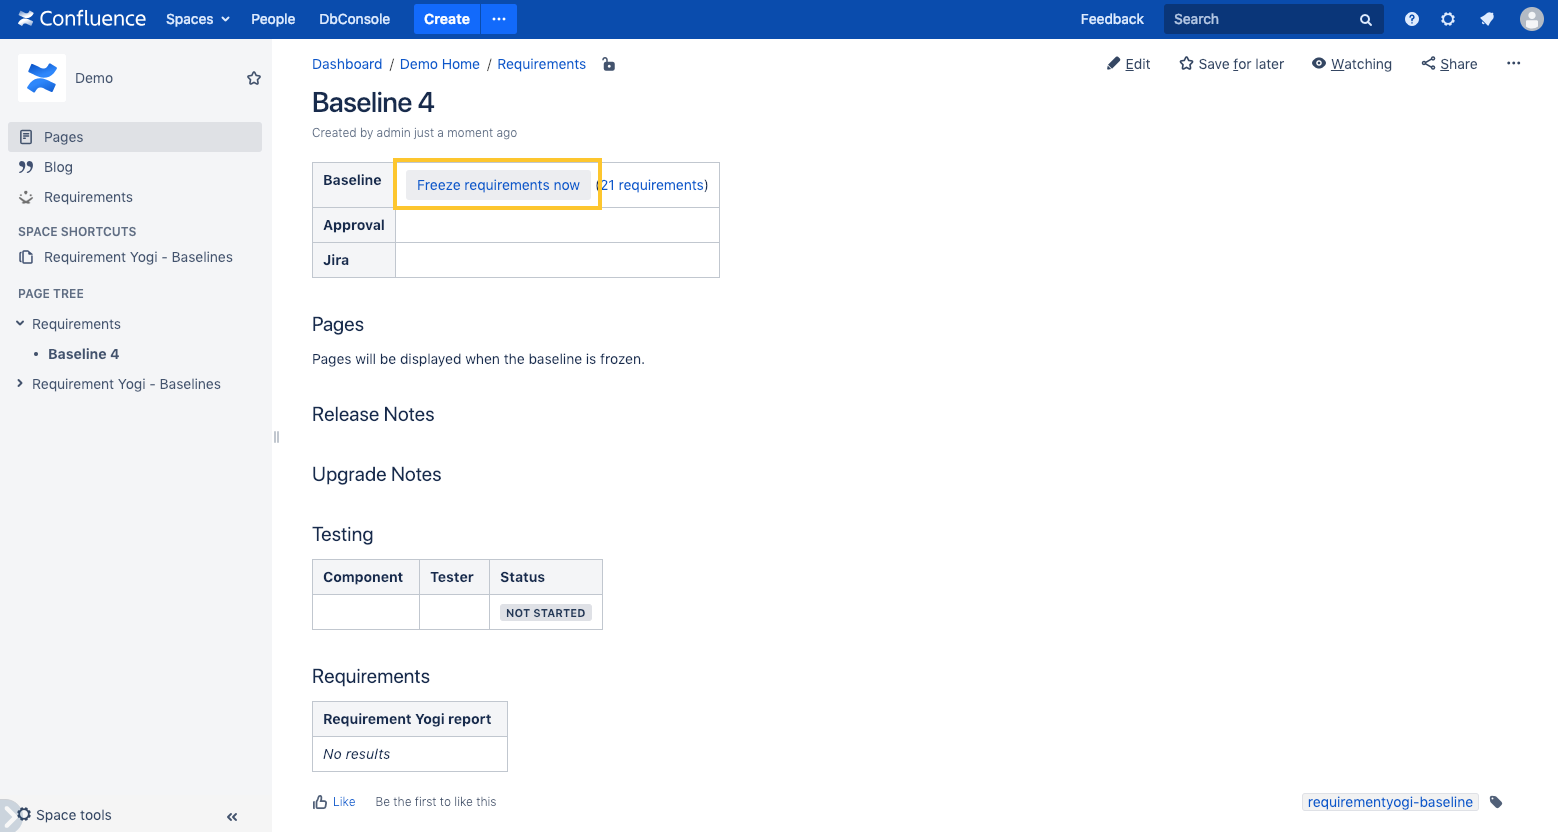This screenshot has height=832, width=1558.
Task: Collapse the sidebar with the double-chevron icon
Action: pyautogui.click(x=231, y=816)
